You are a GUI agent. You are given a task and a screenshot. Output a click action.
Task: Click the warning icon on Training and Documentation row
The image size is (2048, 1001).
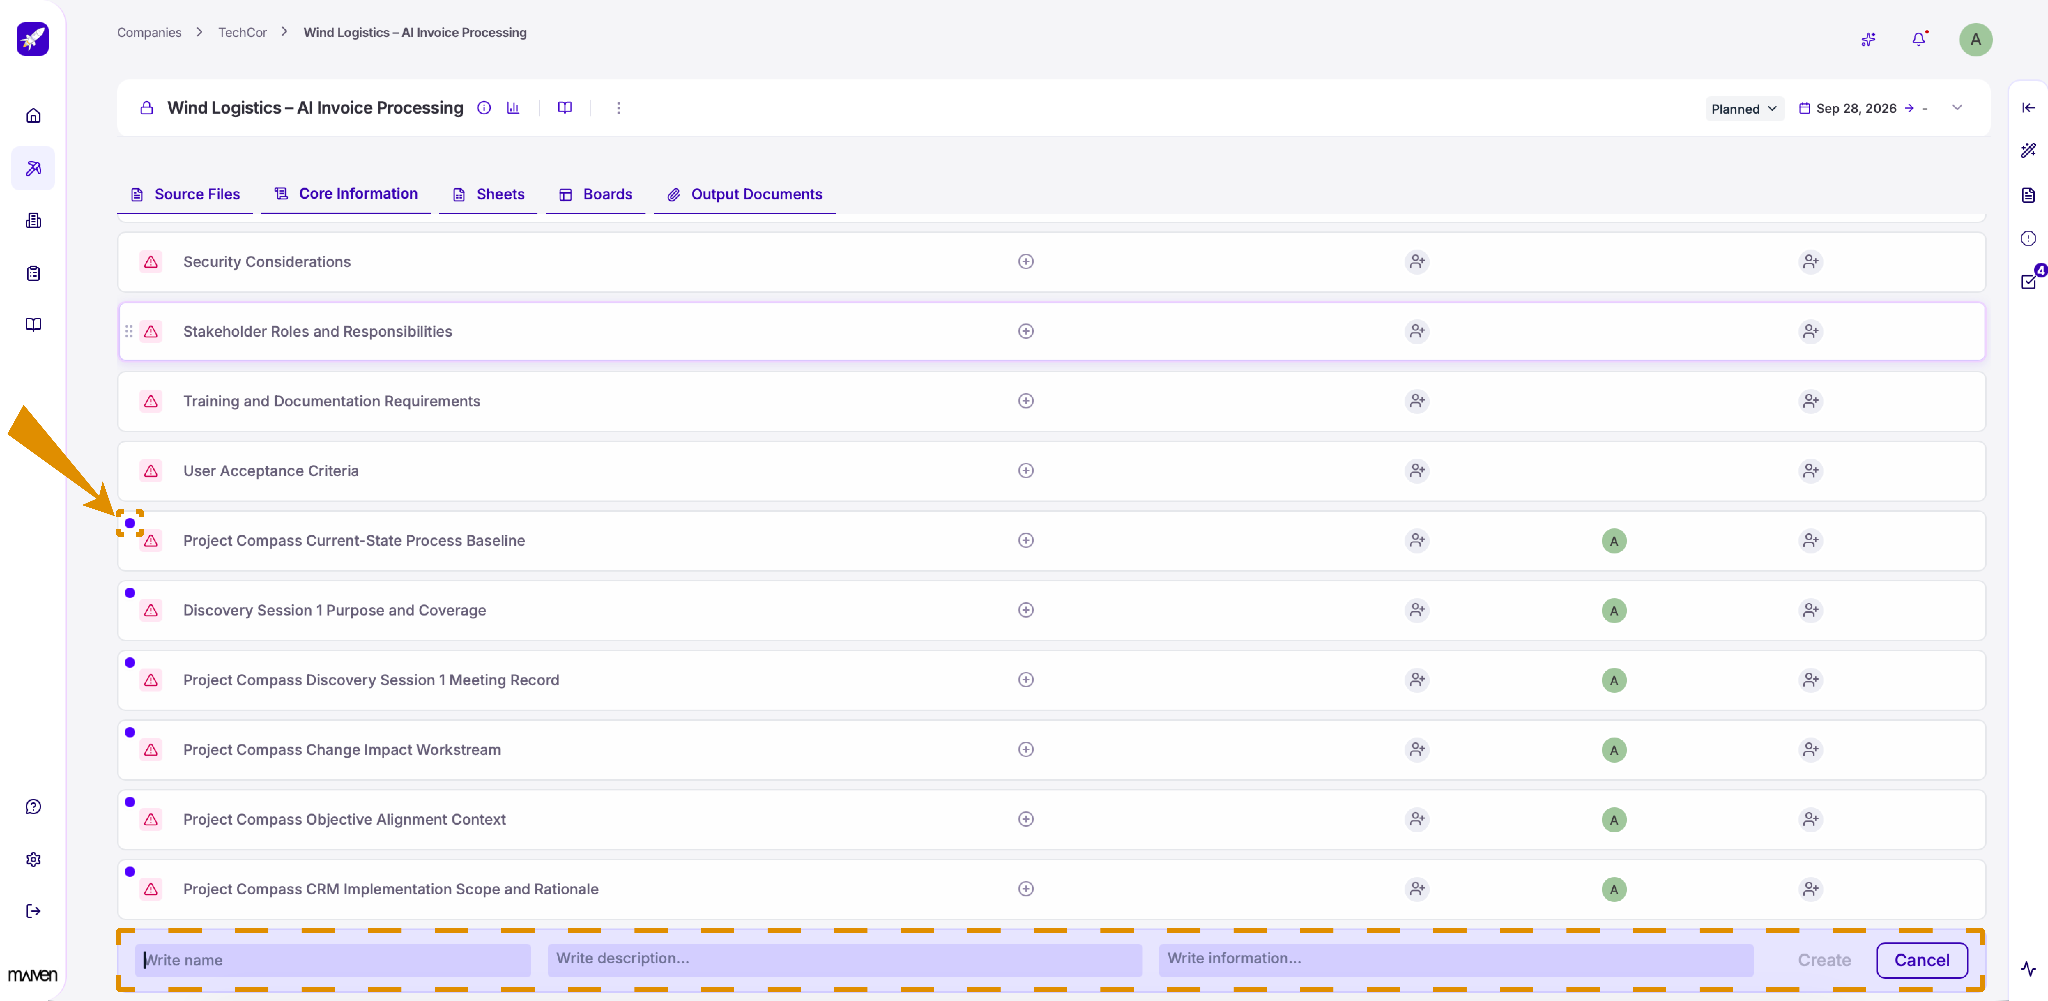point(151,402)
